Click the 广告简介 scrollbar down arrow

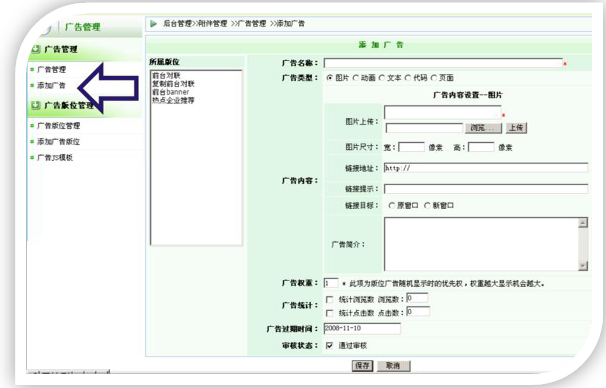[583, 265]
